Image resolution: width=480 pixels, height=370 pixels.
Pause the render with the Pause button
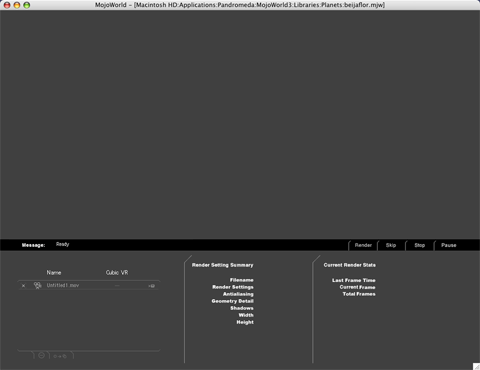click(x=449, y=245)
